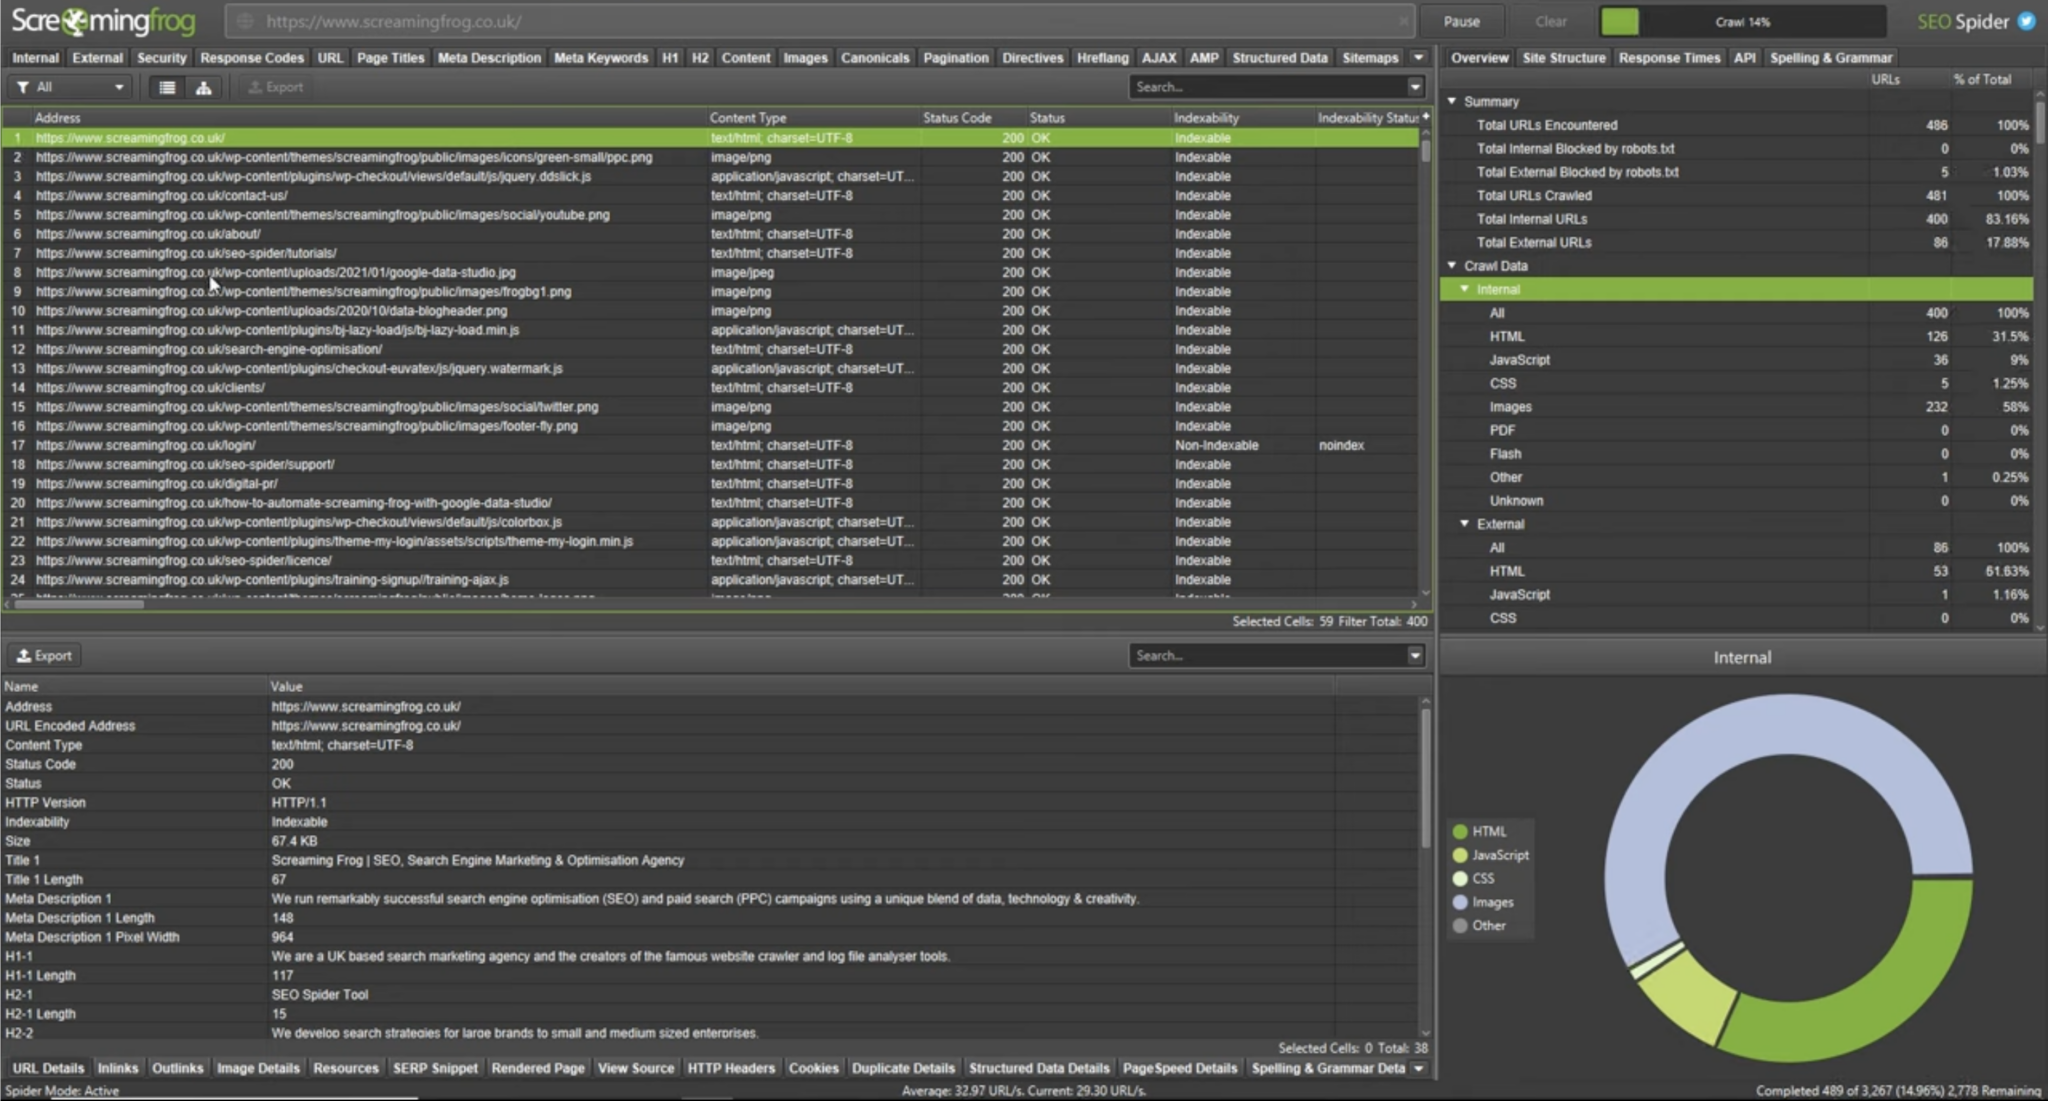Open the Twitter bird icon
Image resolution: width=2048 pixels, height=1101 pixels.
2026,21
